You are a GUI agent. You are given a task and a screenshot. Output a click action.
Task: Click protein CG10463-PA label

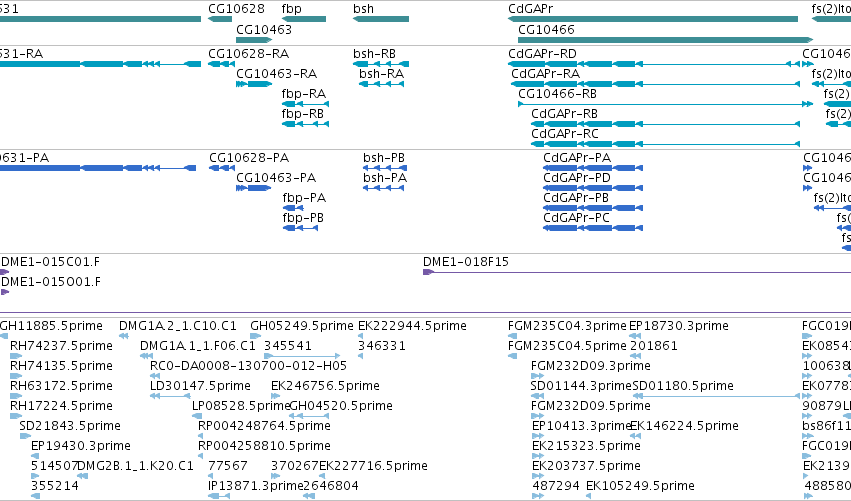pyautogui.click(x=276, y=178)
